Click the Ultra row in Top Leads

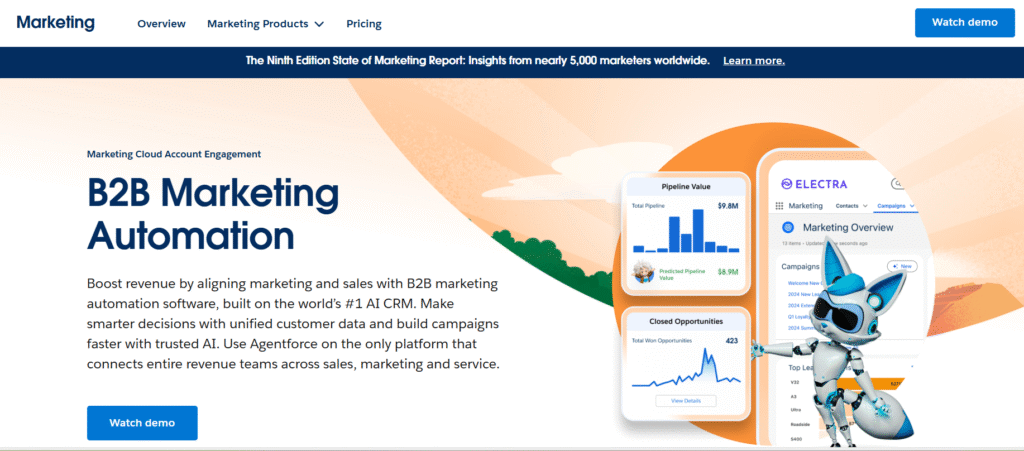pos(794,409)
